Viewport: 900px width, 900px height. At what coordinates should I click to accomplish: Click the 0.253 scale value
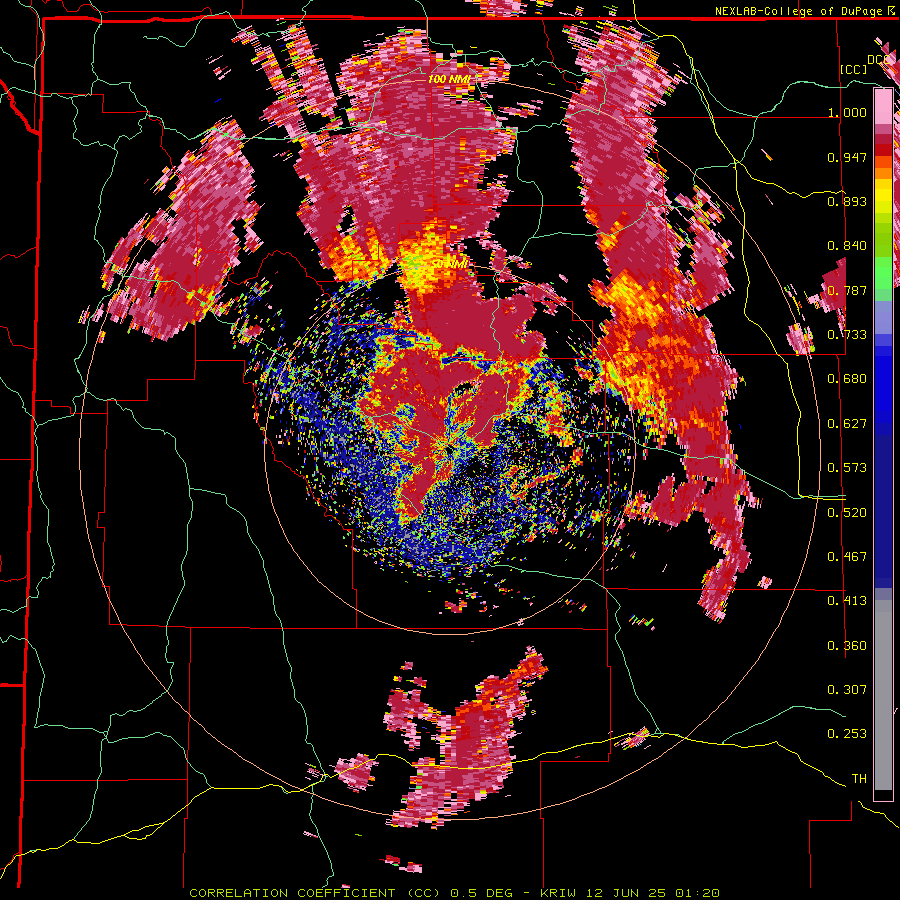click(x=847, y=734)
